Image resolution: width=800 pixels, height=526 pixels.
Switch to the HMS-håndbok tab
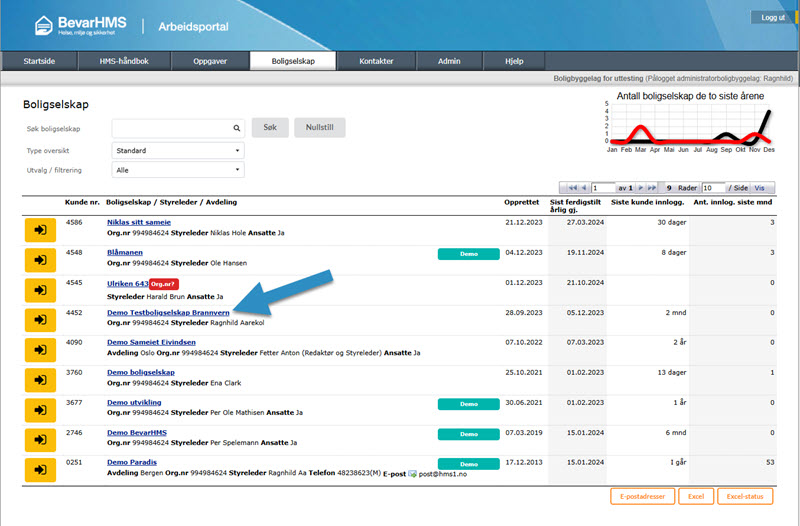pyautogui.click(x=124, y=61)
